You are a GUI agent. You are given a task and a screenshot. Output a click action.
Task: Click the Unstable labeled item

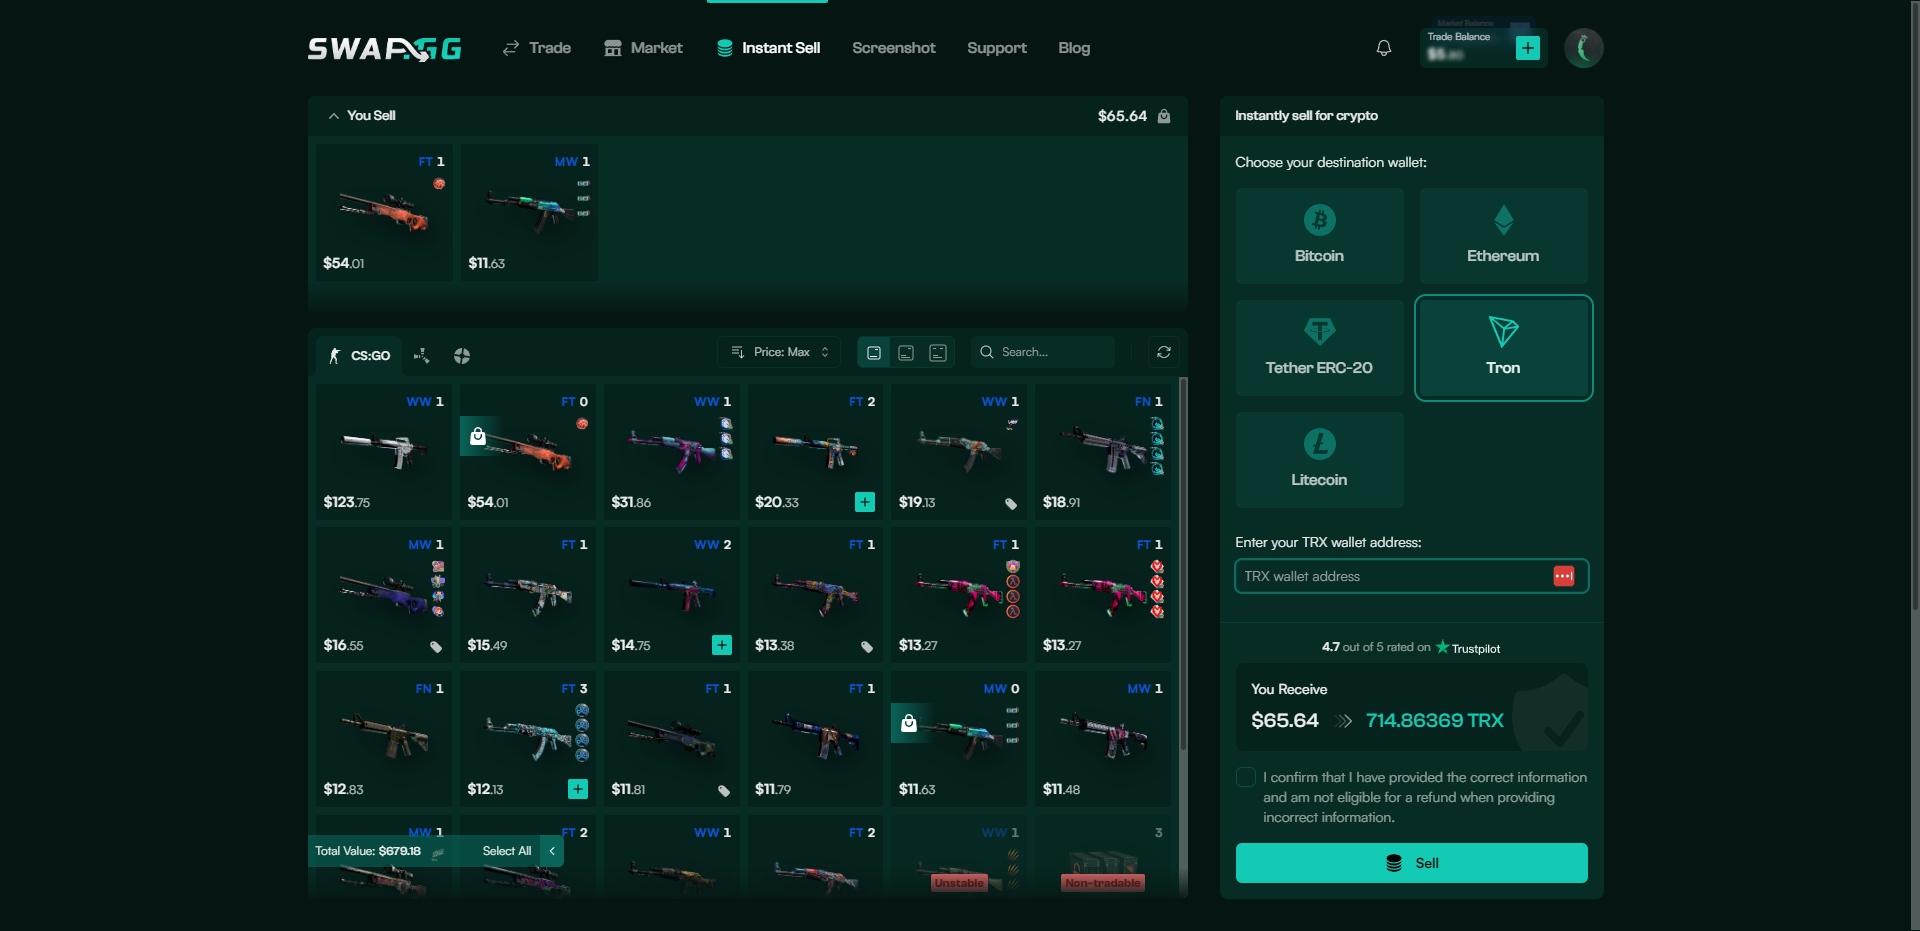pyautogui.click(x=959, y=857)
